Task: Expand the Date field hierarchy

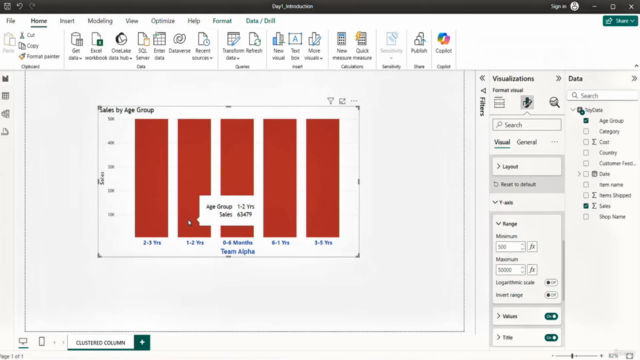Action: click(x=579, y=174)
